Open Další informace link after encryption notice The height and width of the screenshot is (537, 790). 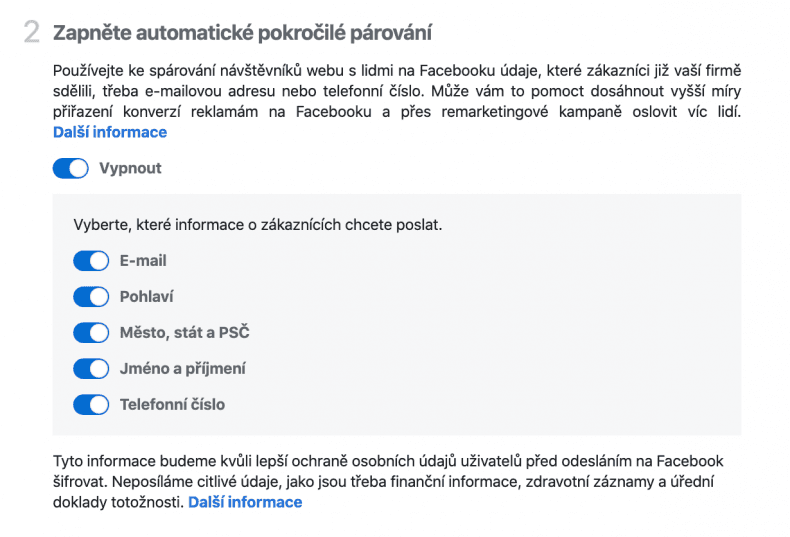point(245,502)
